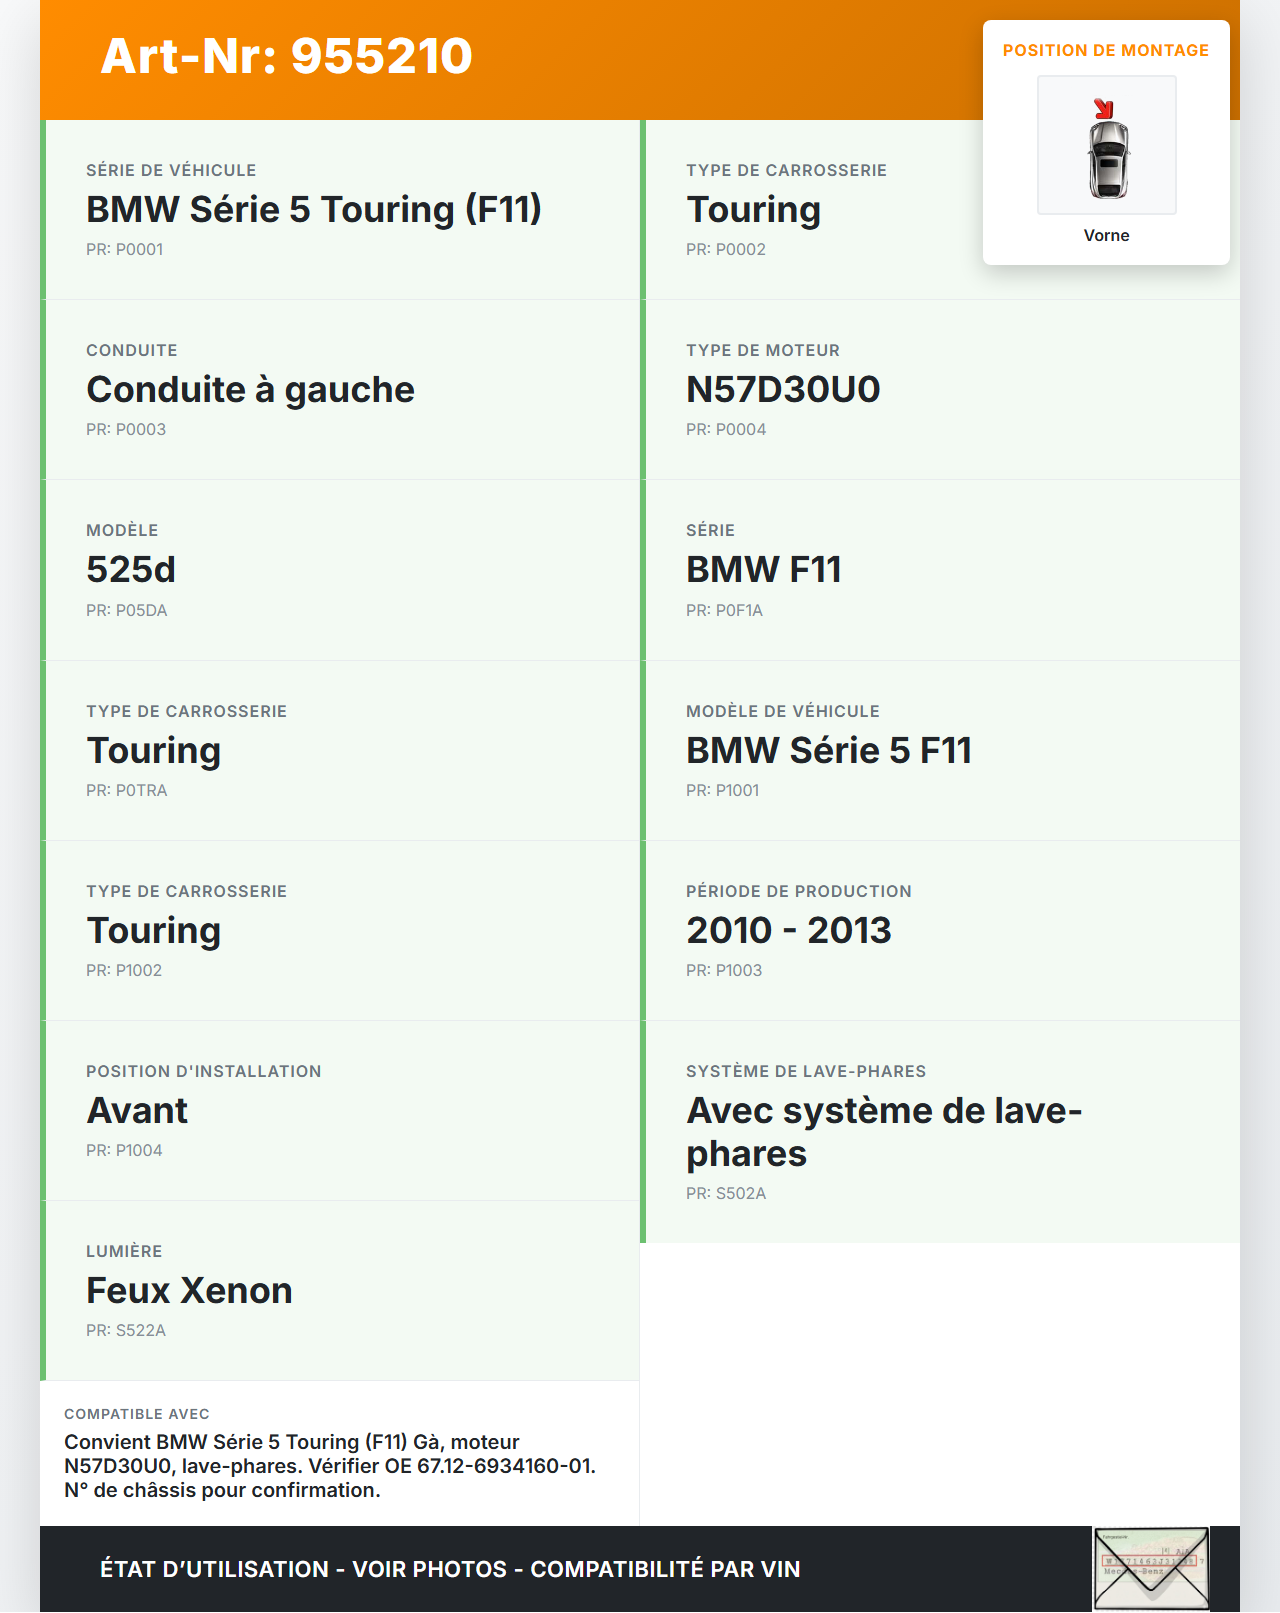The width and height of the screenshot is (1280, 1613).
Task: Click the 'POSITION DE MONTAGE' card heading
Action: (1105, 51)
